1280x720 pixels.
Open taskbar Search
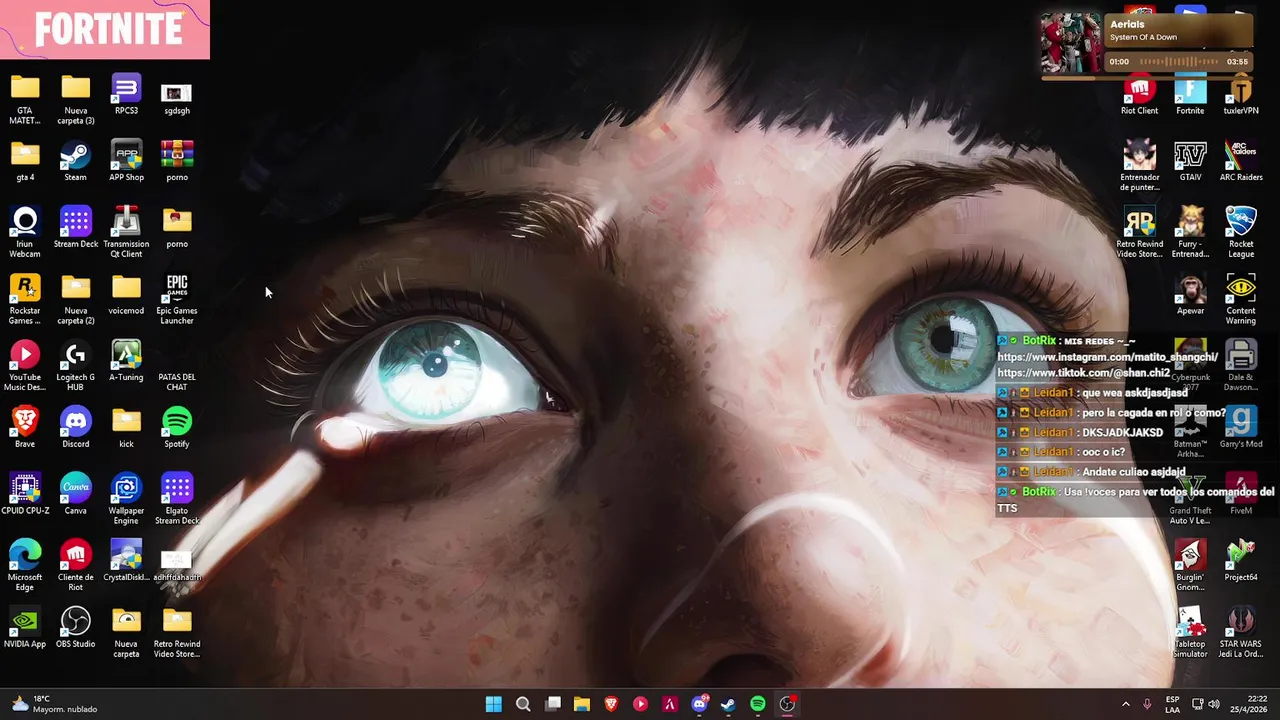click(x=523, y=704)
